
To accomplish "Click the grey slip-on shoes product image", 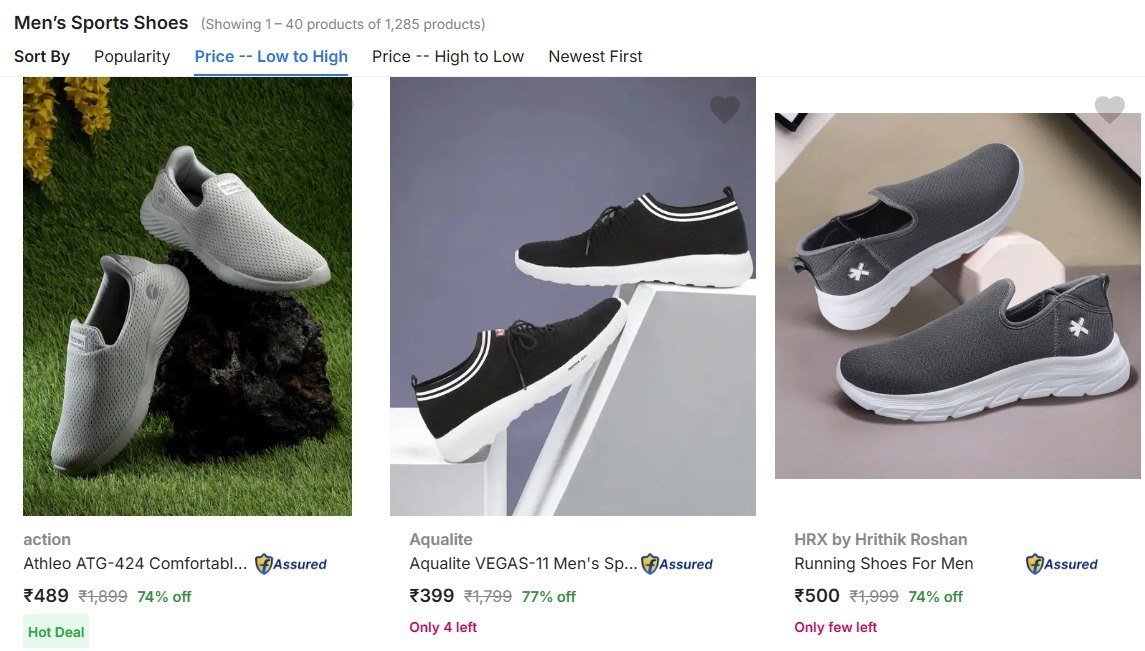I will tap(187, 295).
